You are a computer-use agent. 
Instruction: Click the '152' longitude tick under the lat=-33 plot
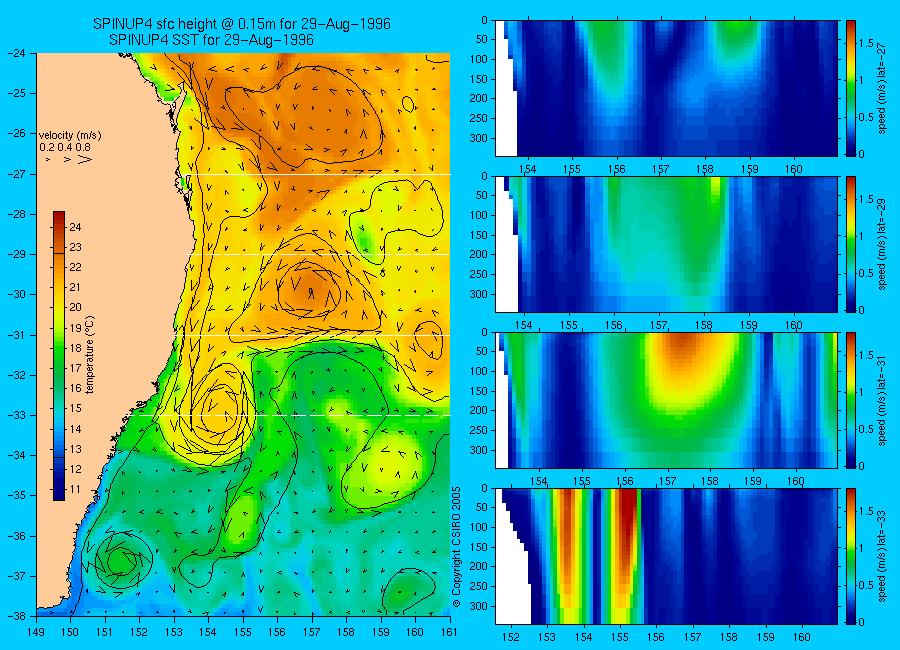coord(510,637)
